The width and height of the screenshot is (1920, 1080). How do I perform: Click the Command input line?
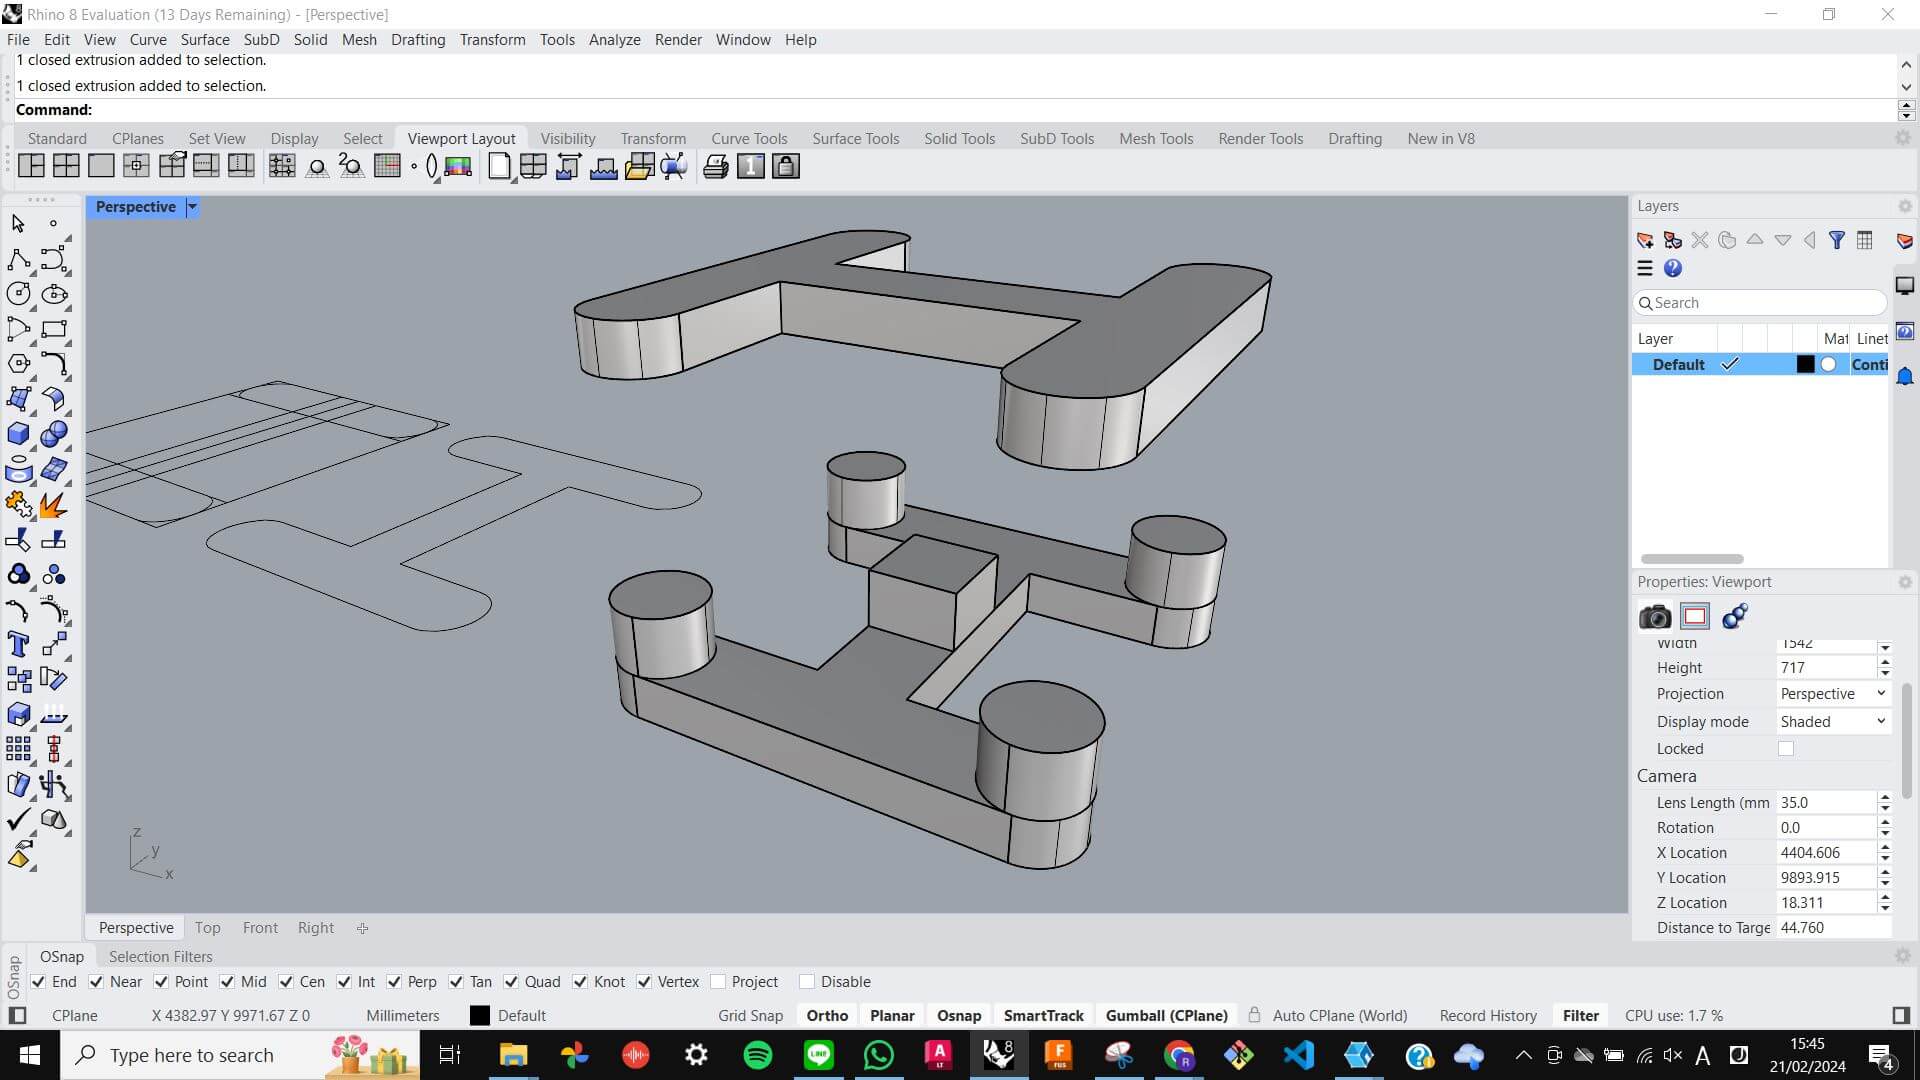click(955, 110)
